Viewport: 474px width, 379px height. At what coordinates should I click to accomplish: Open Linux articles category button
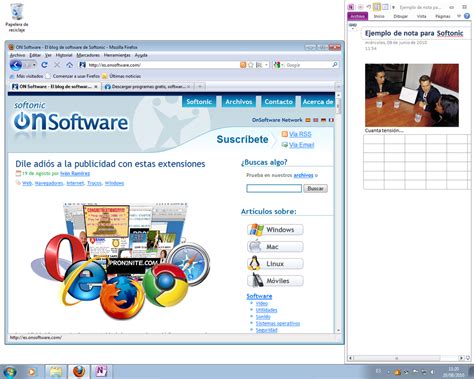pyautogui.click(x=275, y=264)
